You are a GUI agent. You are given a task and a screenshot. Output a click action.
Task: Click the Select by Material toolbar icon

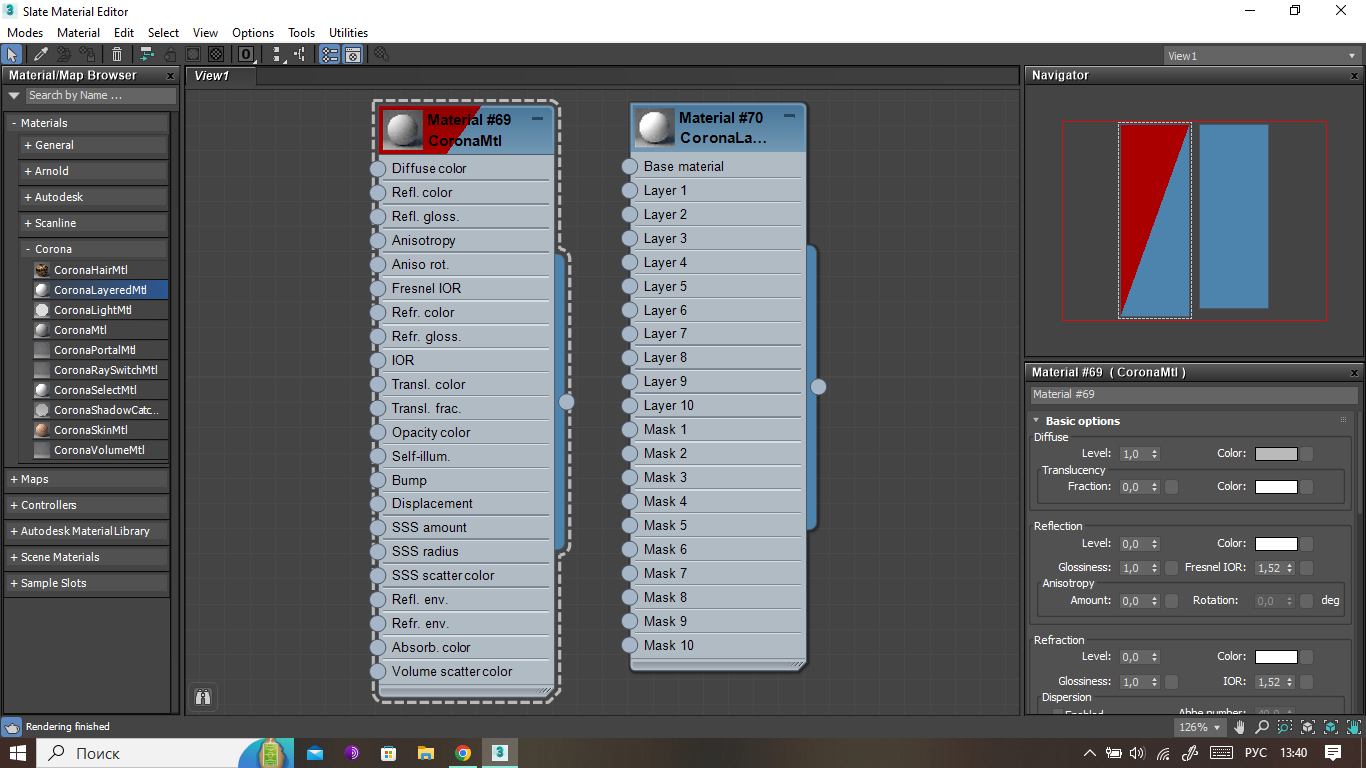(x=381, y=54)
